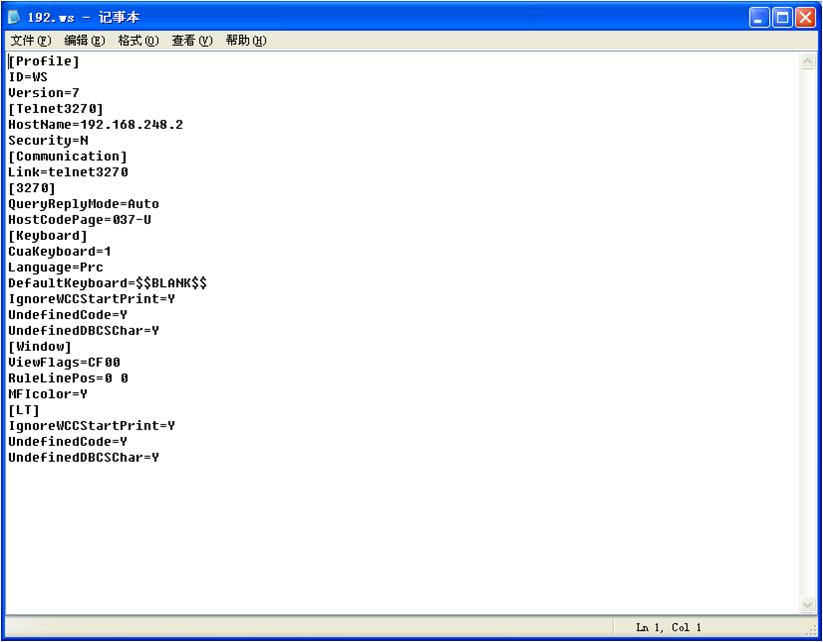The width and height of the screenshot is (823, 642).
Task: Open the 帮助(H) menu
Action: pyautogui.click(x=246, y=40)
